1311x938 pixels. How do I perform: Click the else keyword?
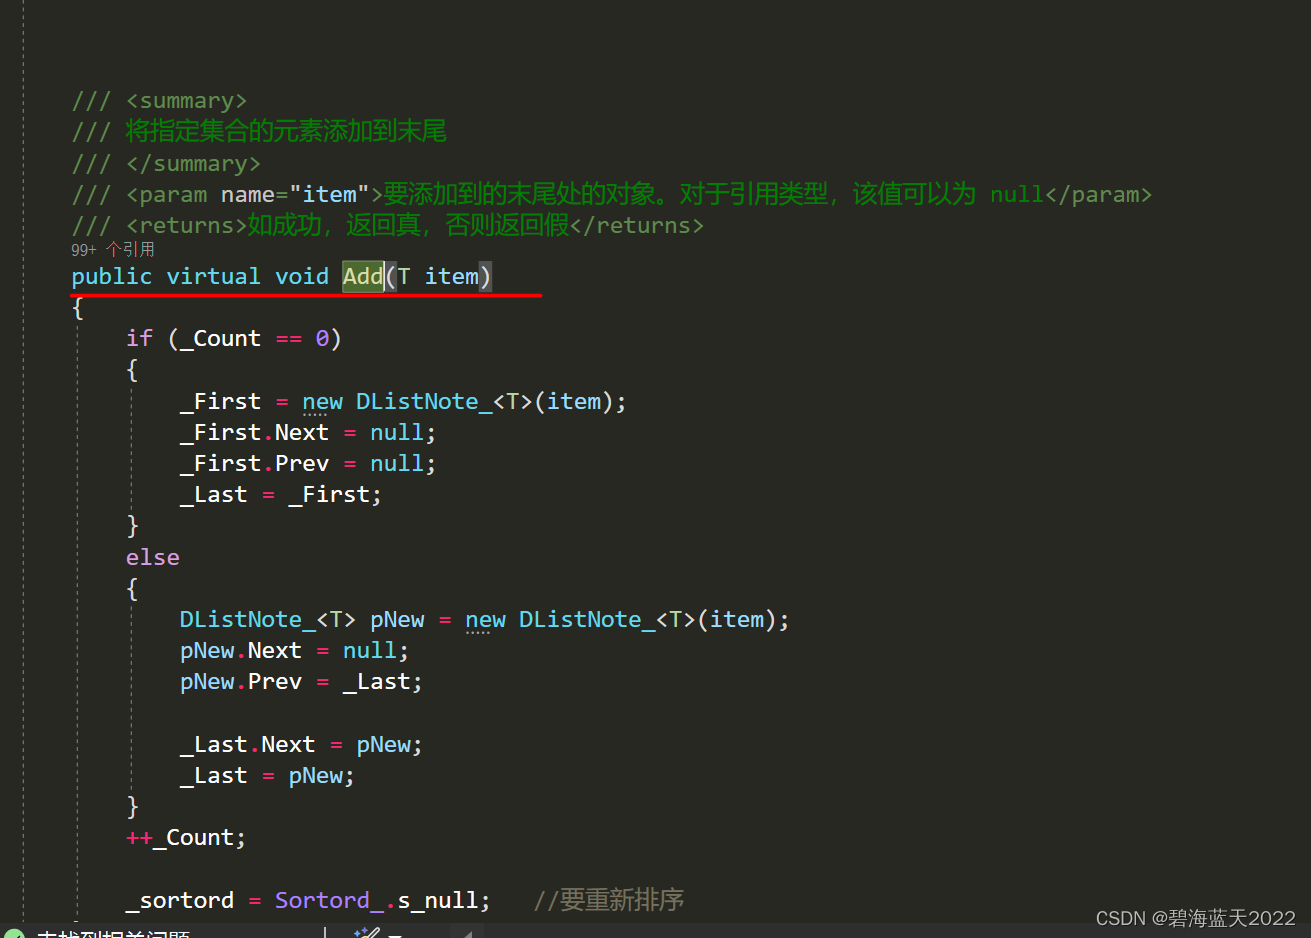[x=152, y=557]
